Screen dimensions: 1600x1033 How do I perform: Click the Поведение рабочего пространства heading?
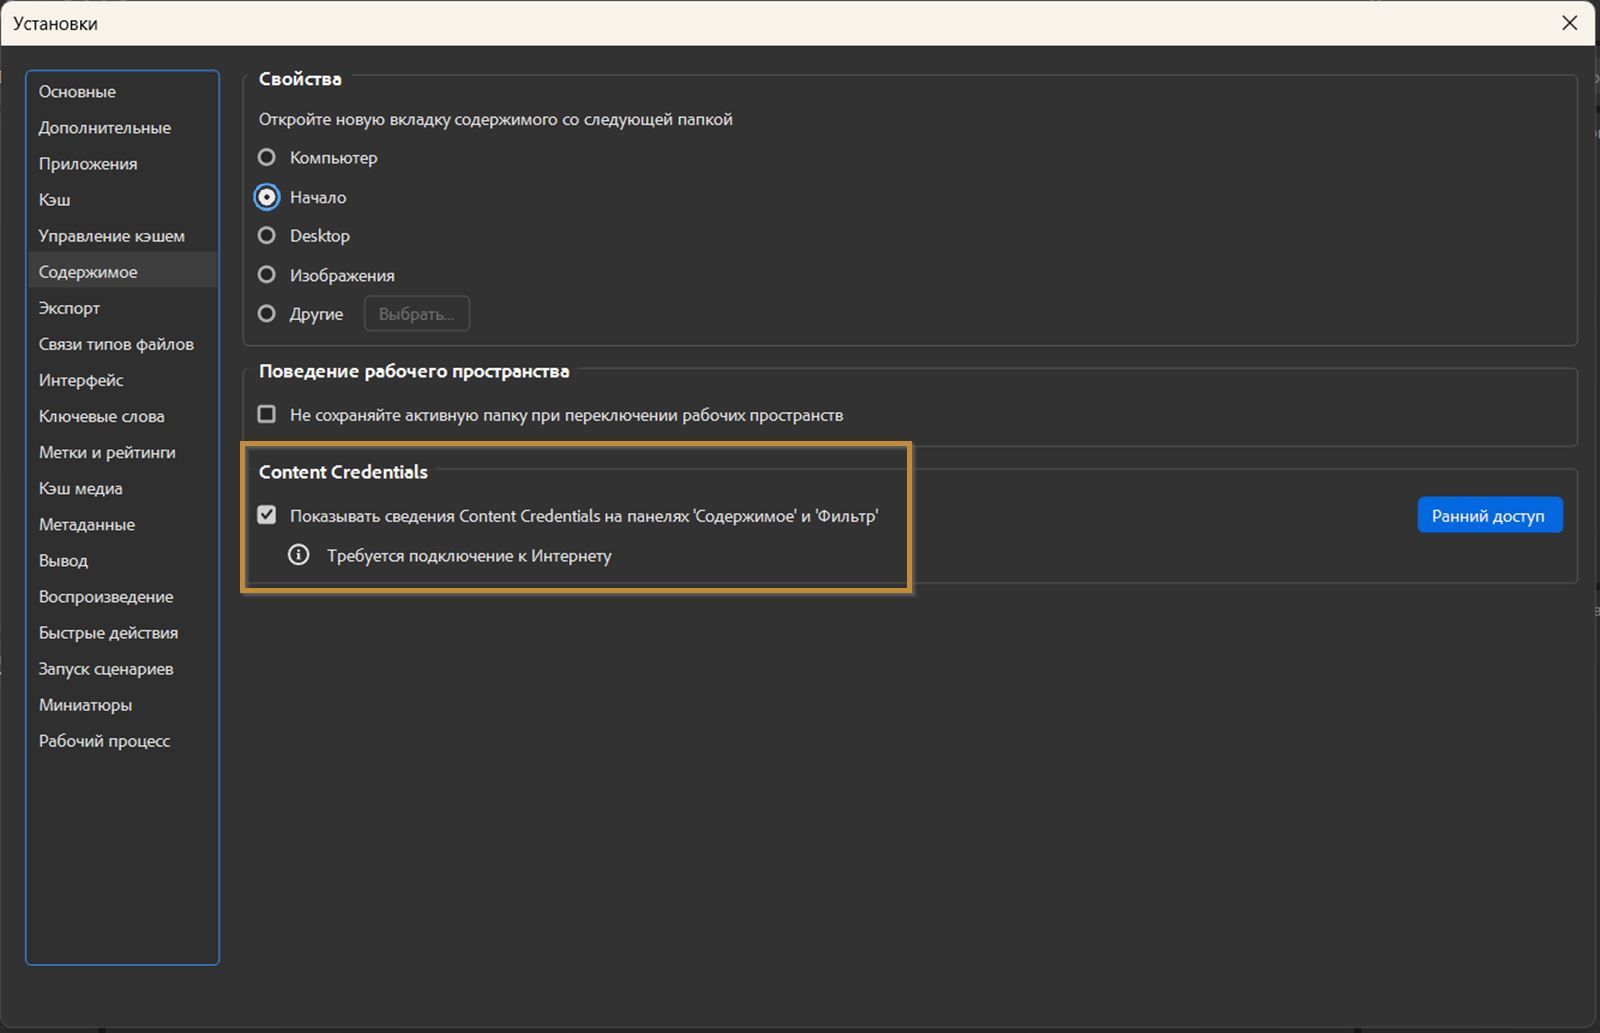(414, 370)
